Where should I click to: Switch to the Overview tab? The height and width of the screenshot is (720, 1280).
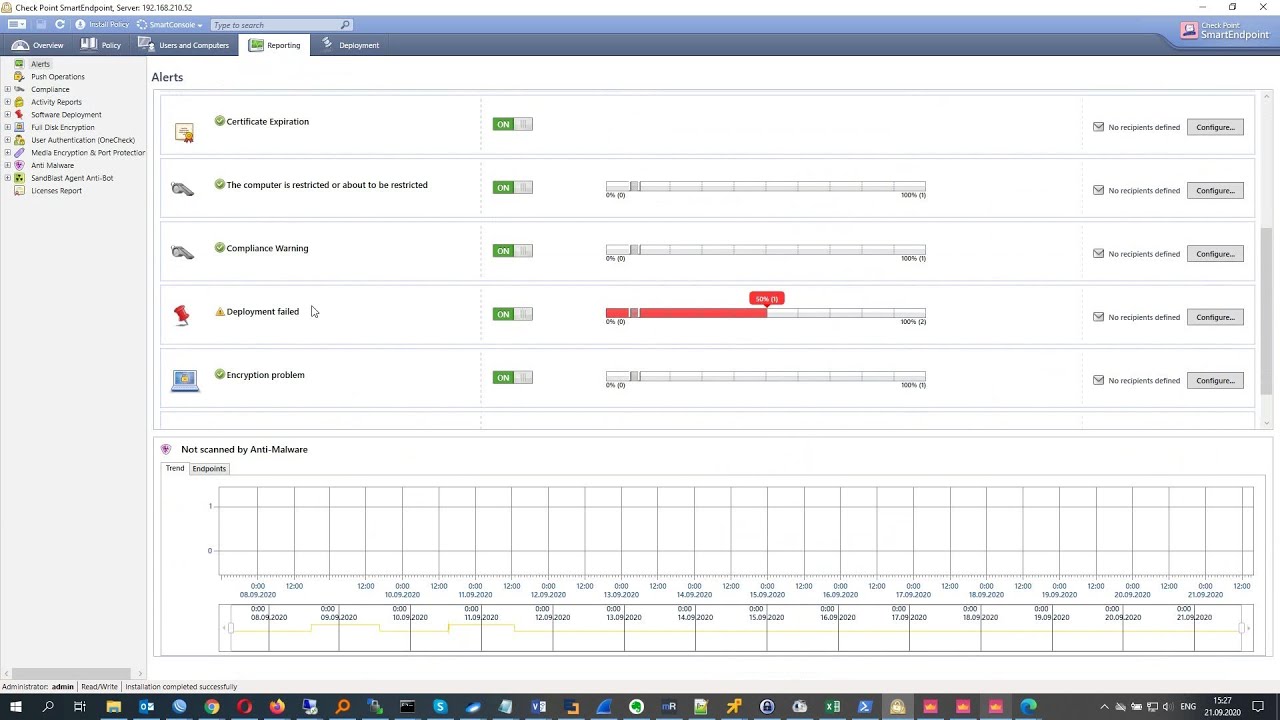(38, 45)
